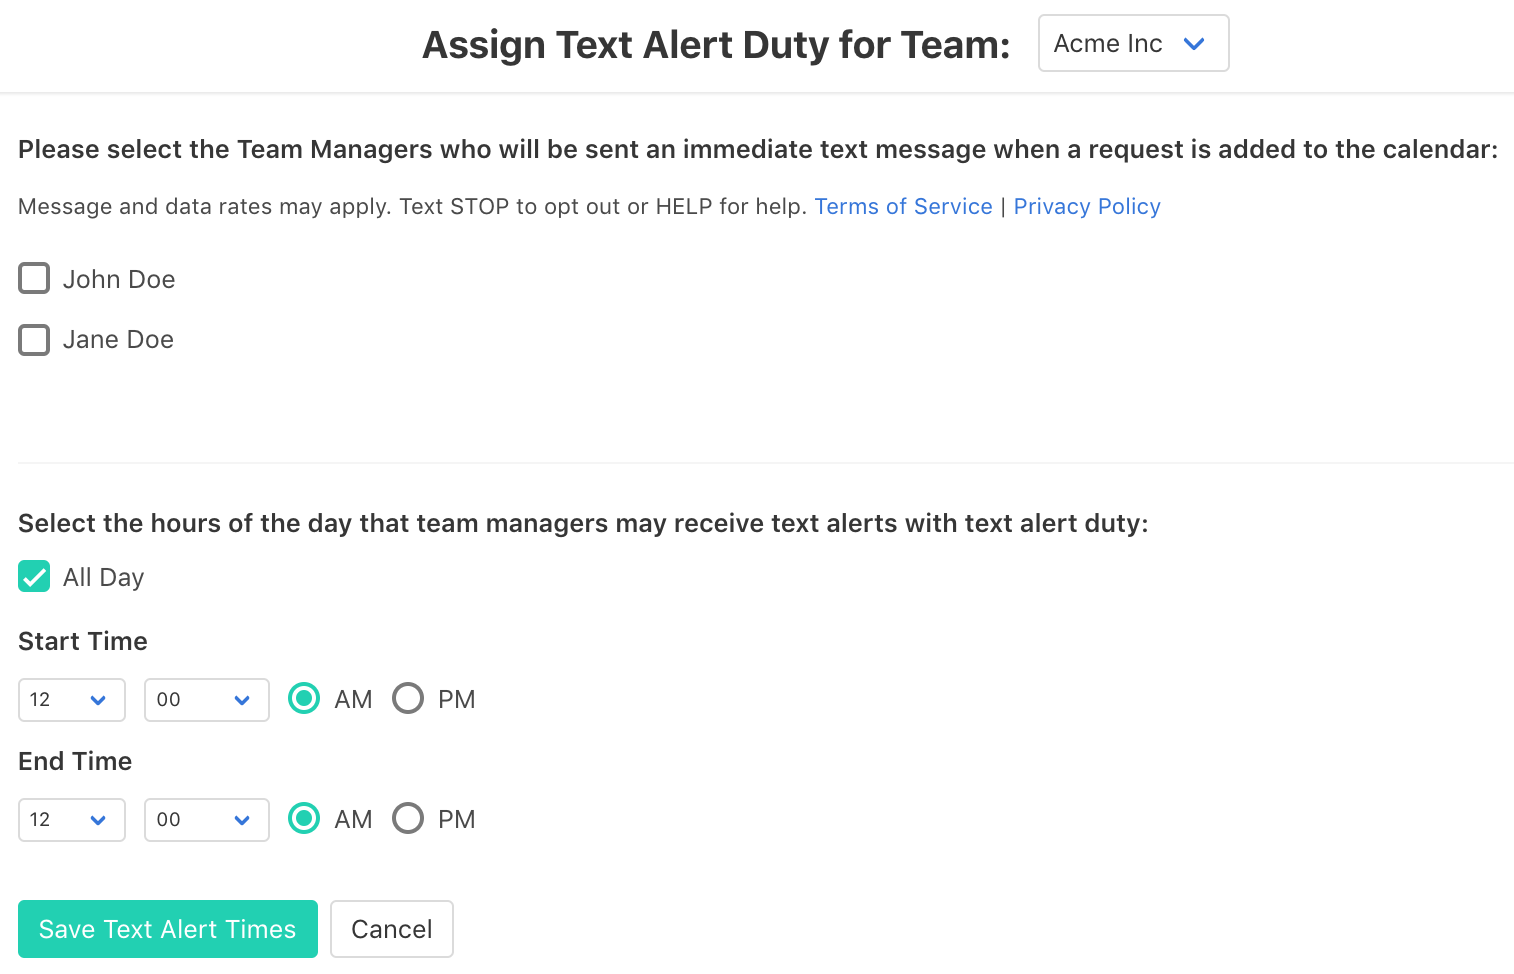
Task: Select PM for Start Time
Action: pyautogui.click(x=408, y=698)
